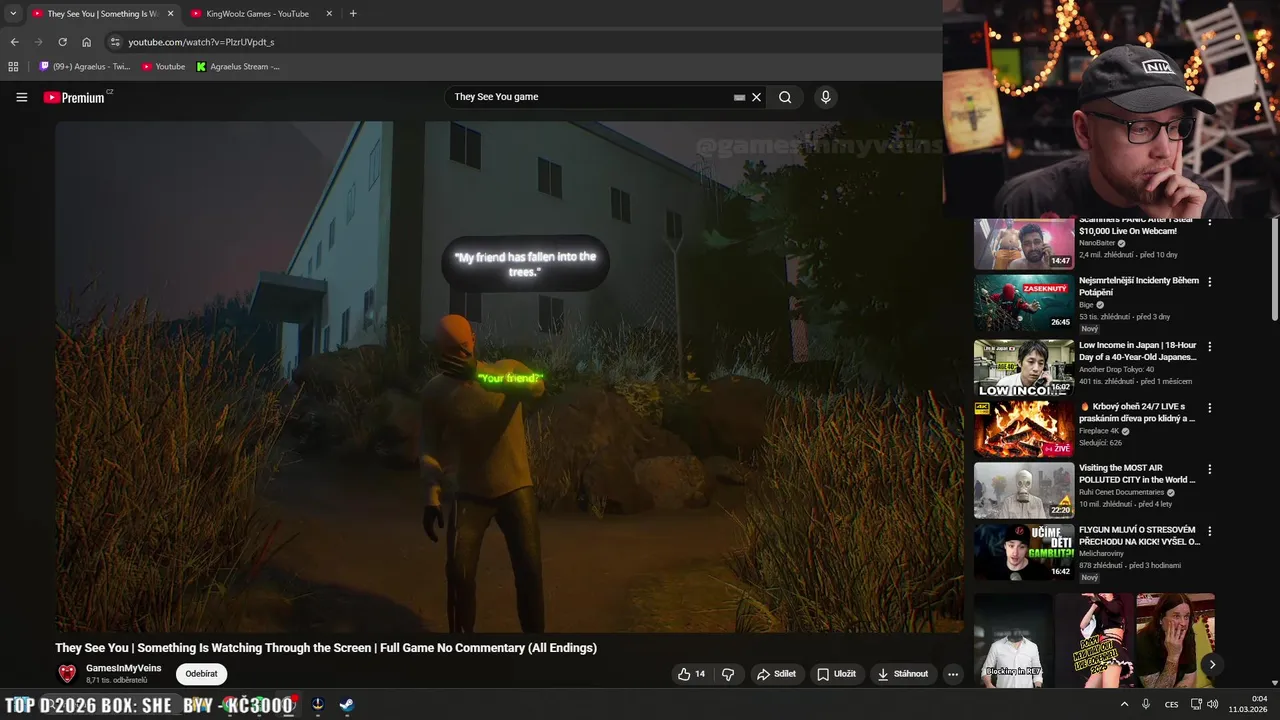Switch to KingWoolz Games YouTube tab
Viewport: 1280px width, 720px height.
point(262,14)
